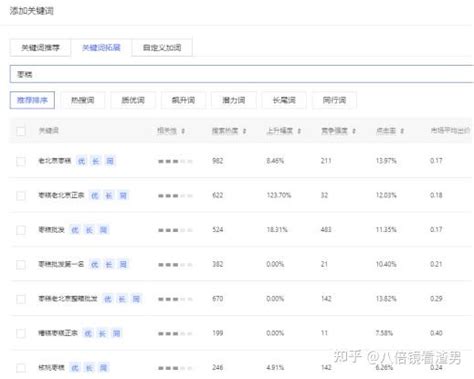474x379 pixels.
Task: Click relevance bar in row with heat 622
Action: 175,196
